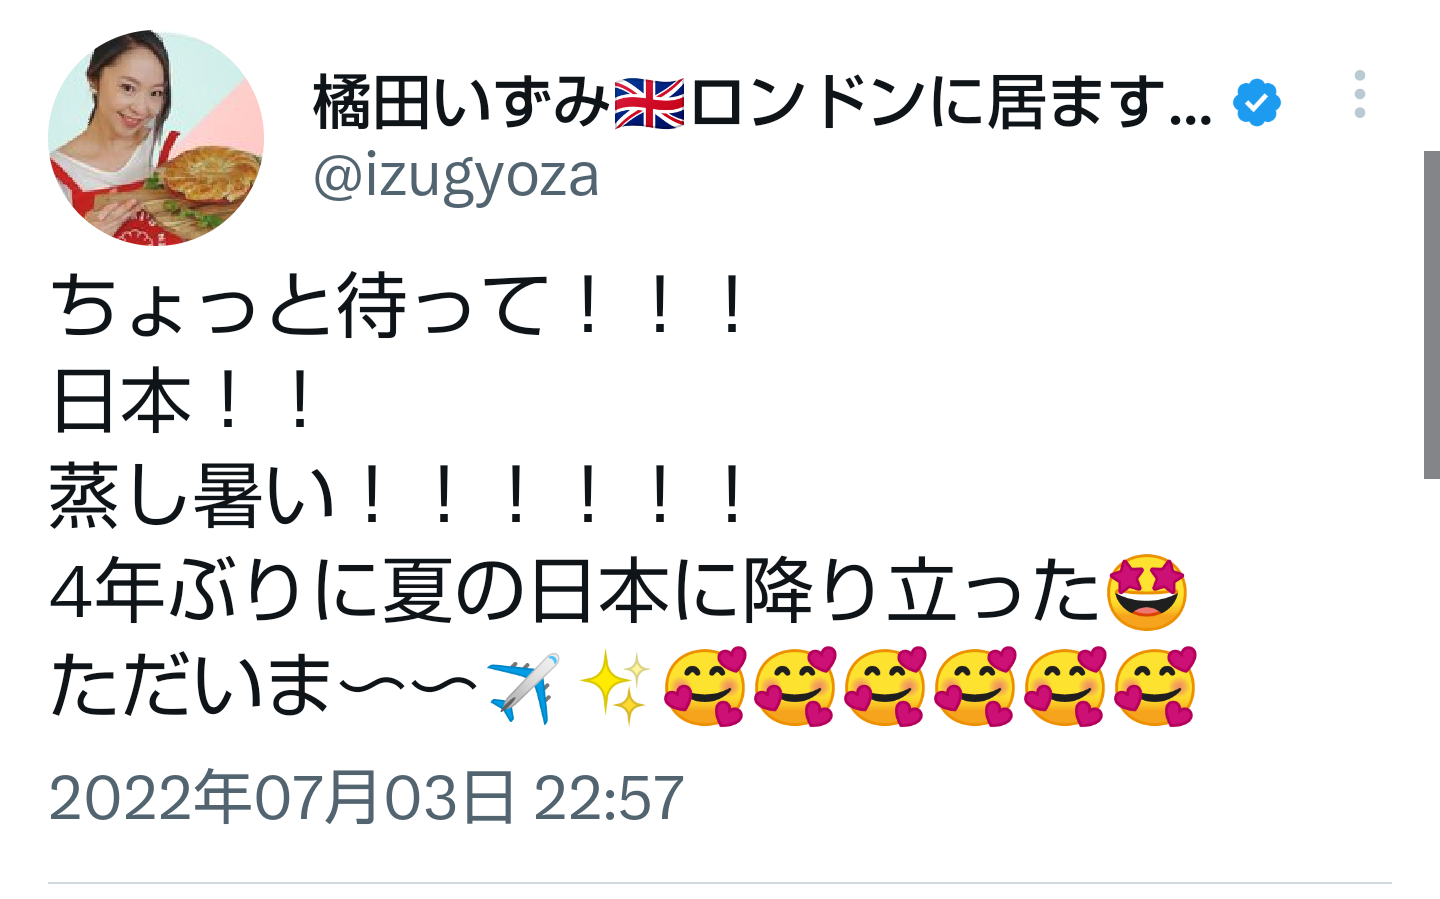This screenshot has width=1440, height=899.
Task: Click the UK flag emoji in name
Action: click(x=649, y=103)
